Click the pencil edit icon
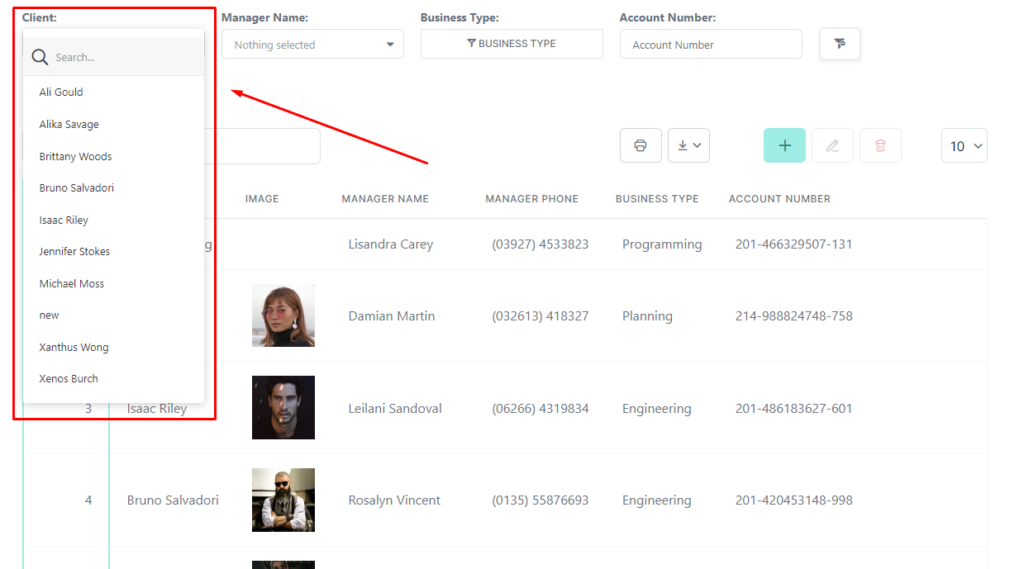The image size is (1024, 569). [832, 145]
